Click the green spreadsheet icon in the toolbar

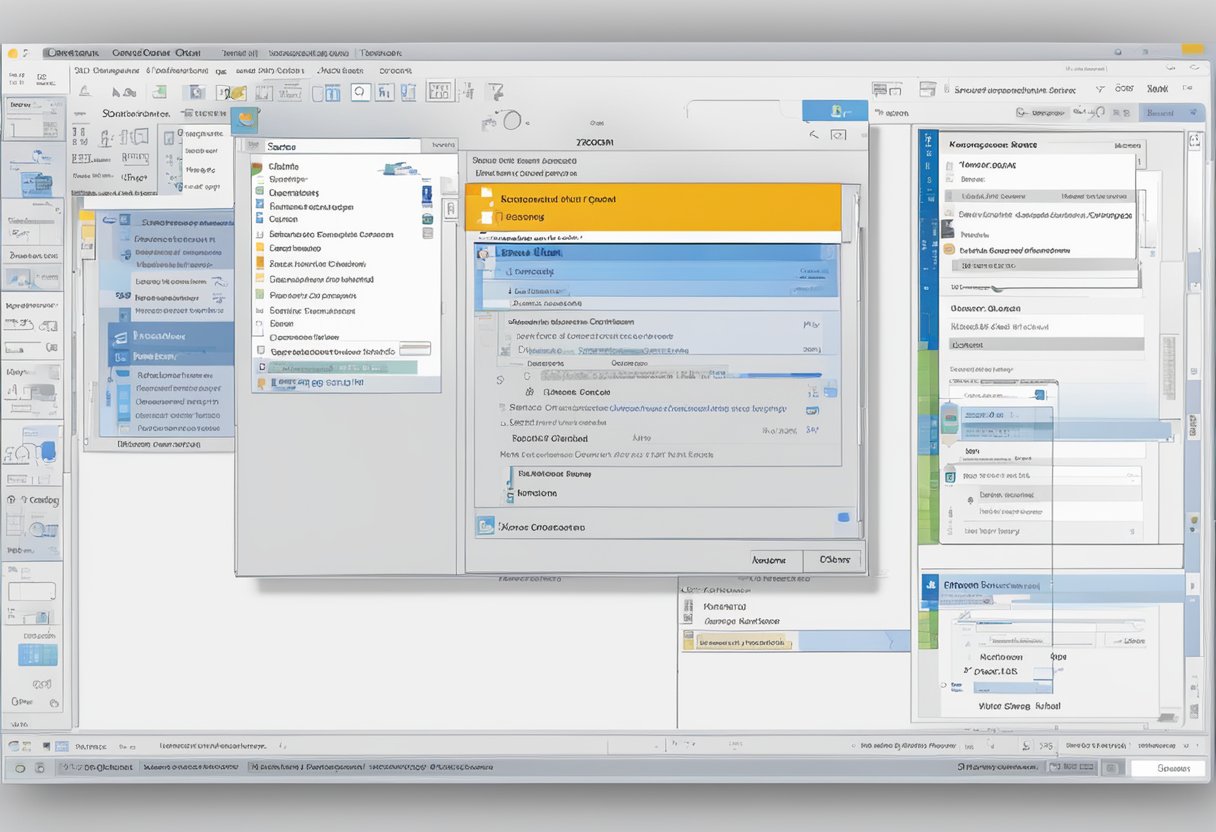[x=159, y=92]
